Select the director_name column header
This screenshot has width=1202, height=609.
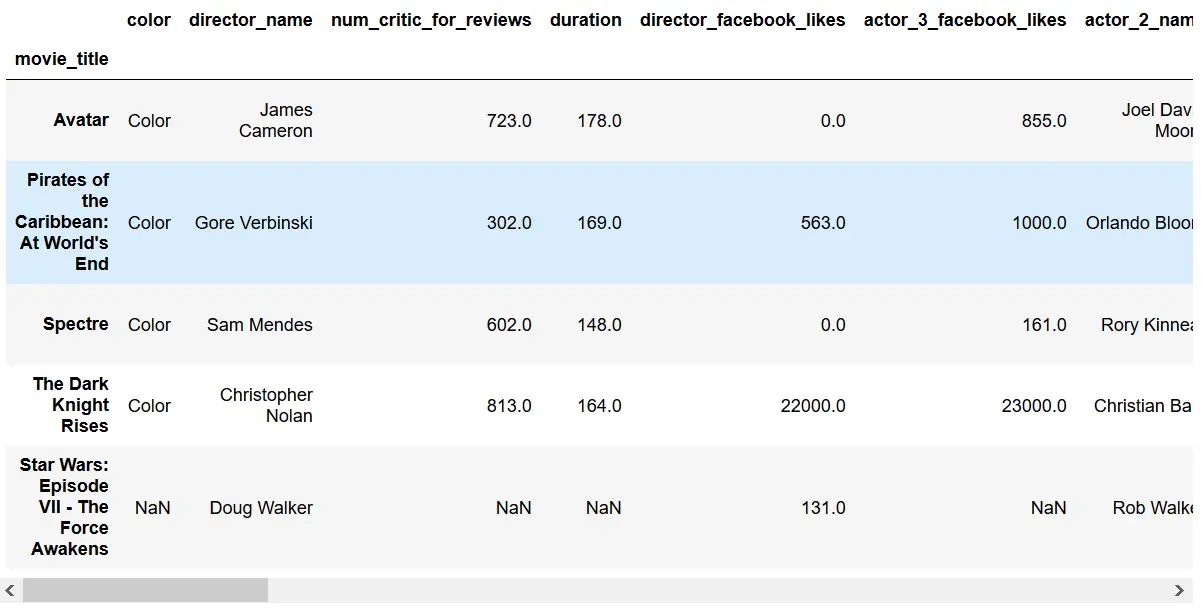[x=251, y=20]
